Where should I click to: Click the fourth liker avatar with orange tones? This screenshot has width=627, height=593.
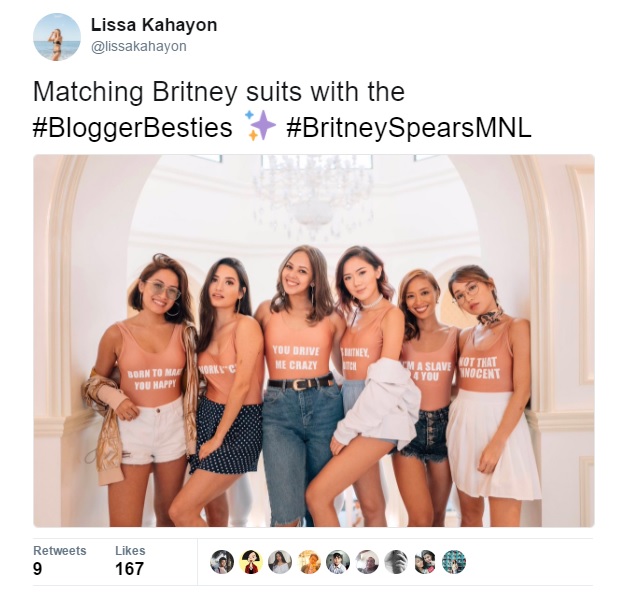(x=309, y=562)
